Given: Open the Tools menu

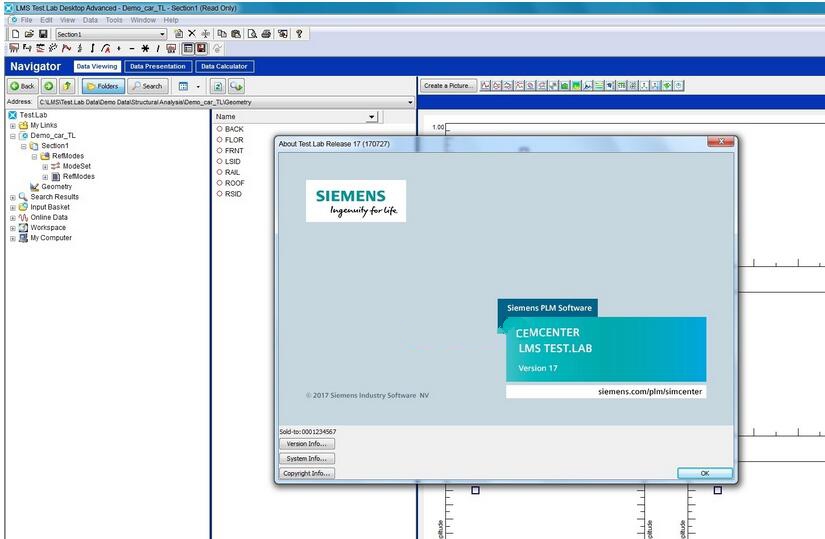Looking at the screenshot, I should (x=114, y=20).
